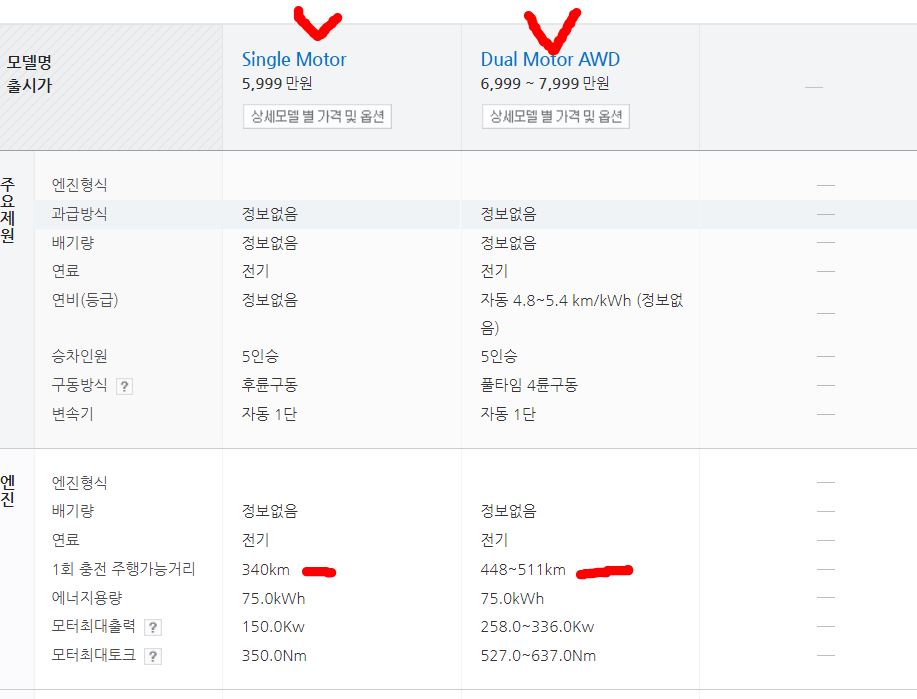
Task: Select the 후륜구동 drive type cell
Action: [x=269, y=385]
